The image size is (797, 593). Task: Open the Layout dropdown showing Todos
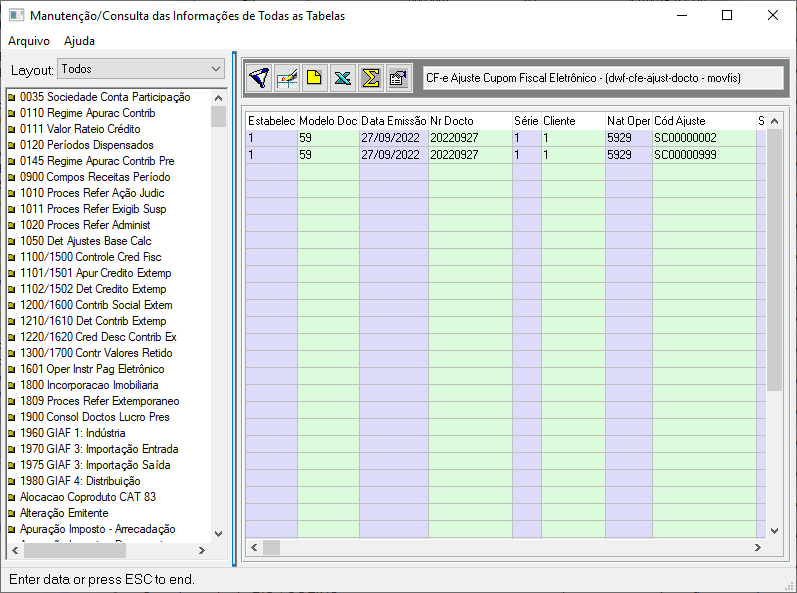pyautogui.click(x=141, y=69)
